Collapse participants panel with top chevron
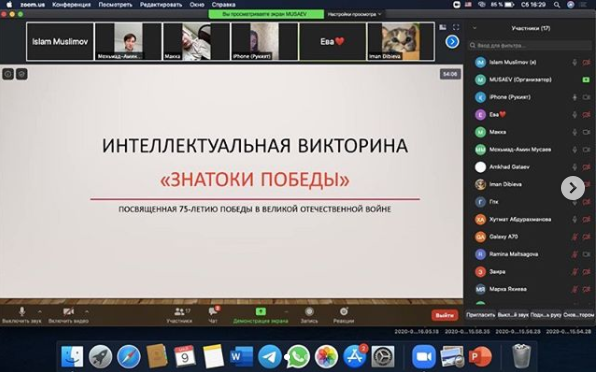The image size is (596, 372). pyautogui.click(x=474, y=28)
